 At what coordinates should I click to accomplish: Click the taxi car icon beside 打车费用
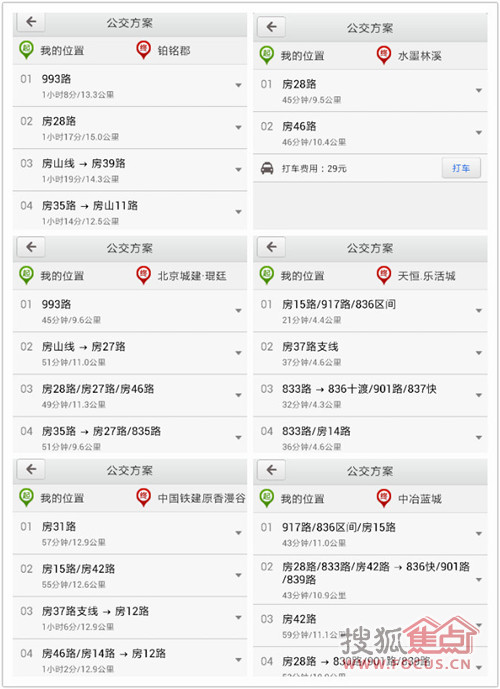point(267,168)
